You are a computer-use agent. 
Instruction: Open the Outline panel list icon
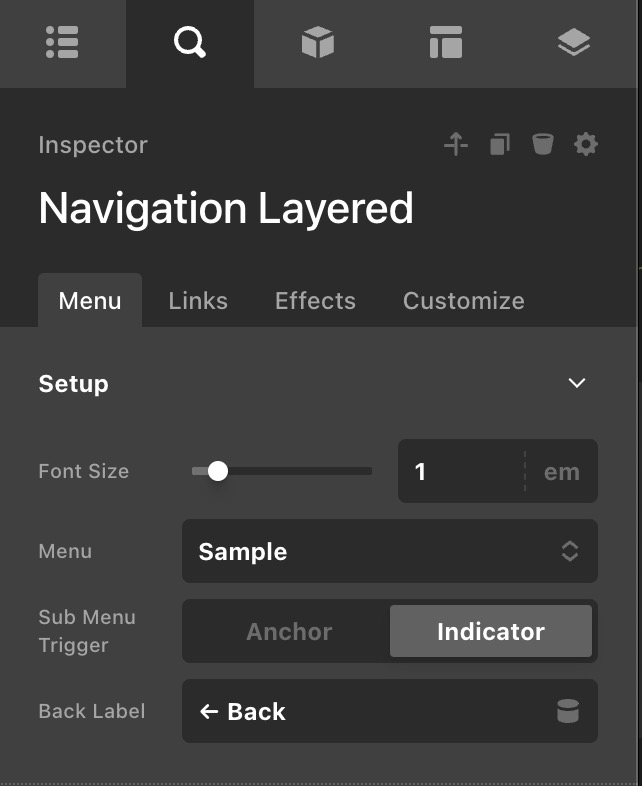pyautogui.click(x=62, y=42)
